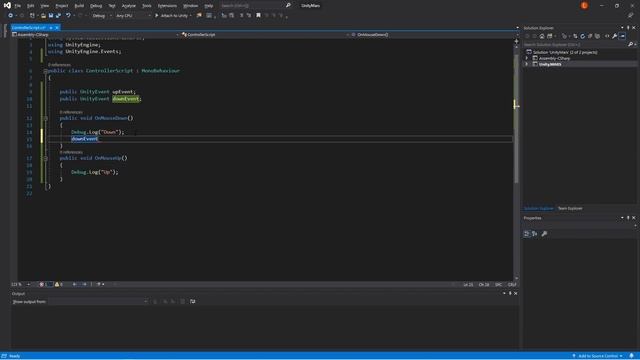640x360 pixels.
Task: Click the Open File folder icon
Action: [43, 16]
